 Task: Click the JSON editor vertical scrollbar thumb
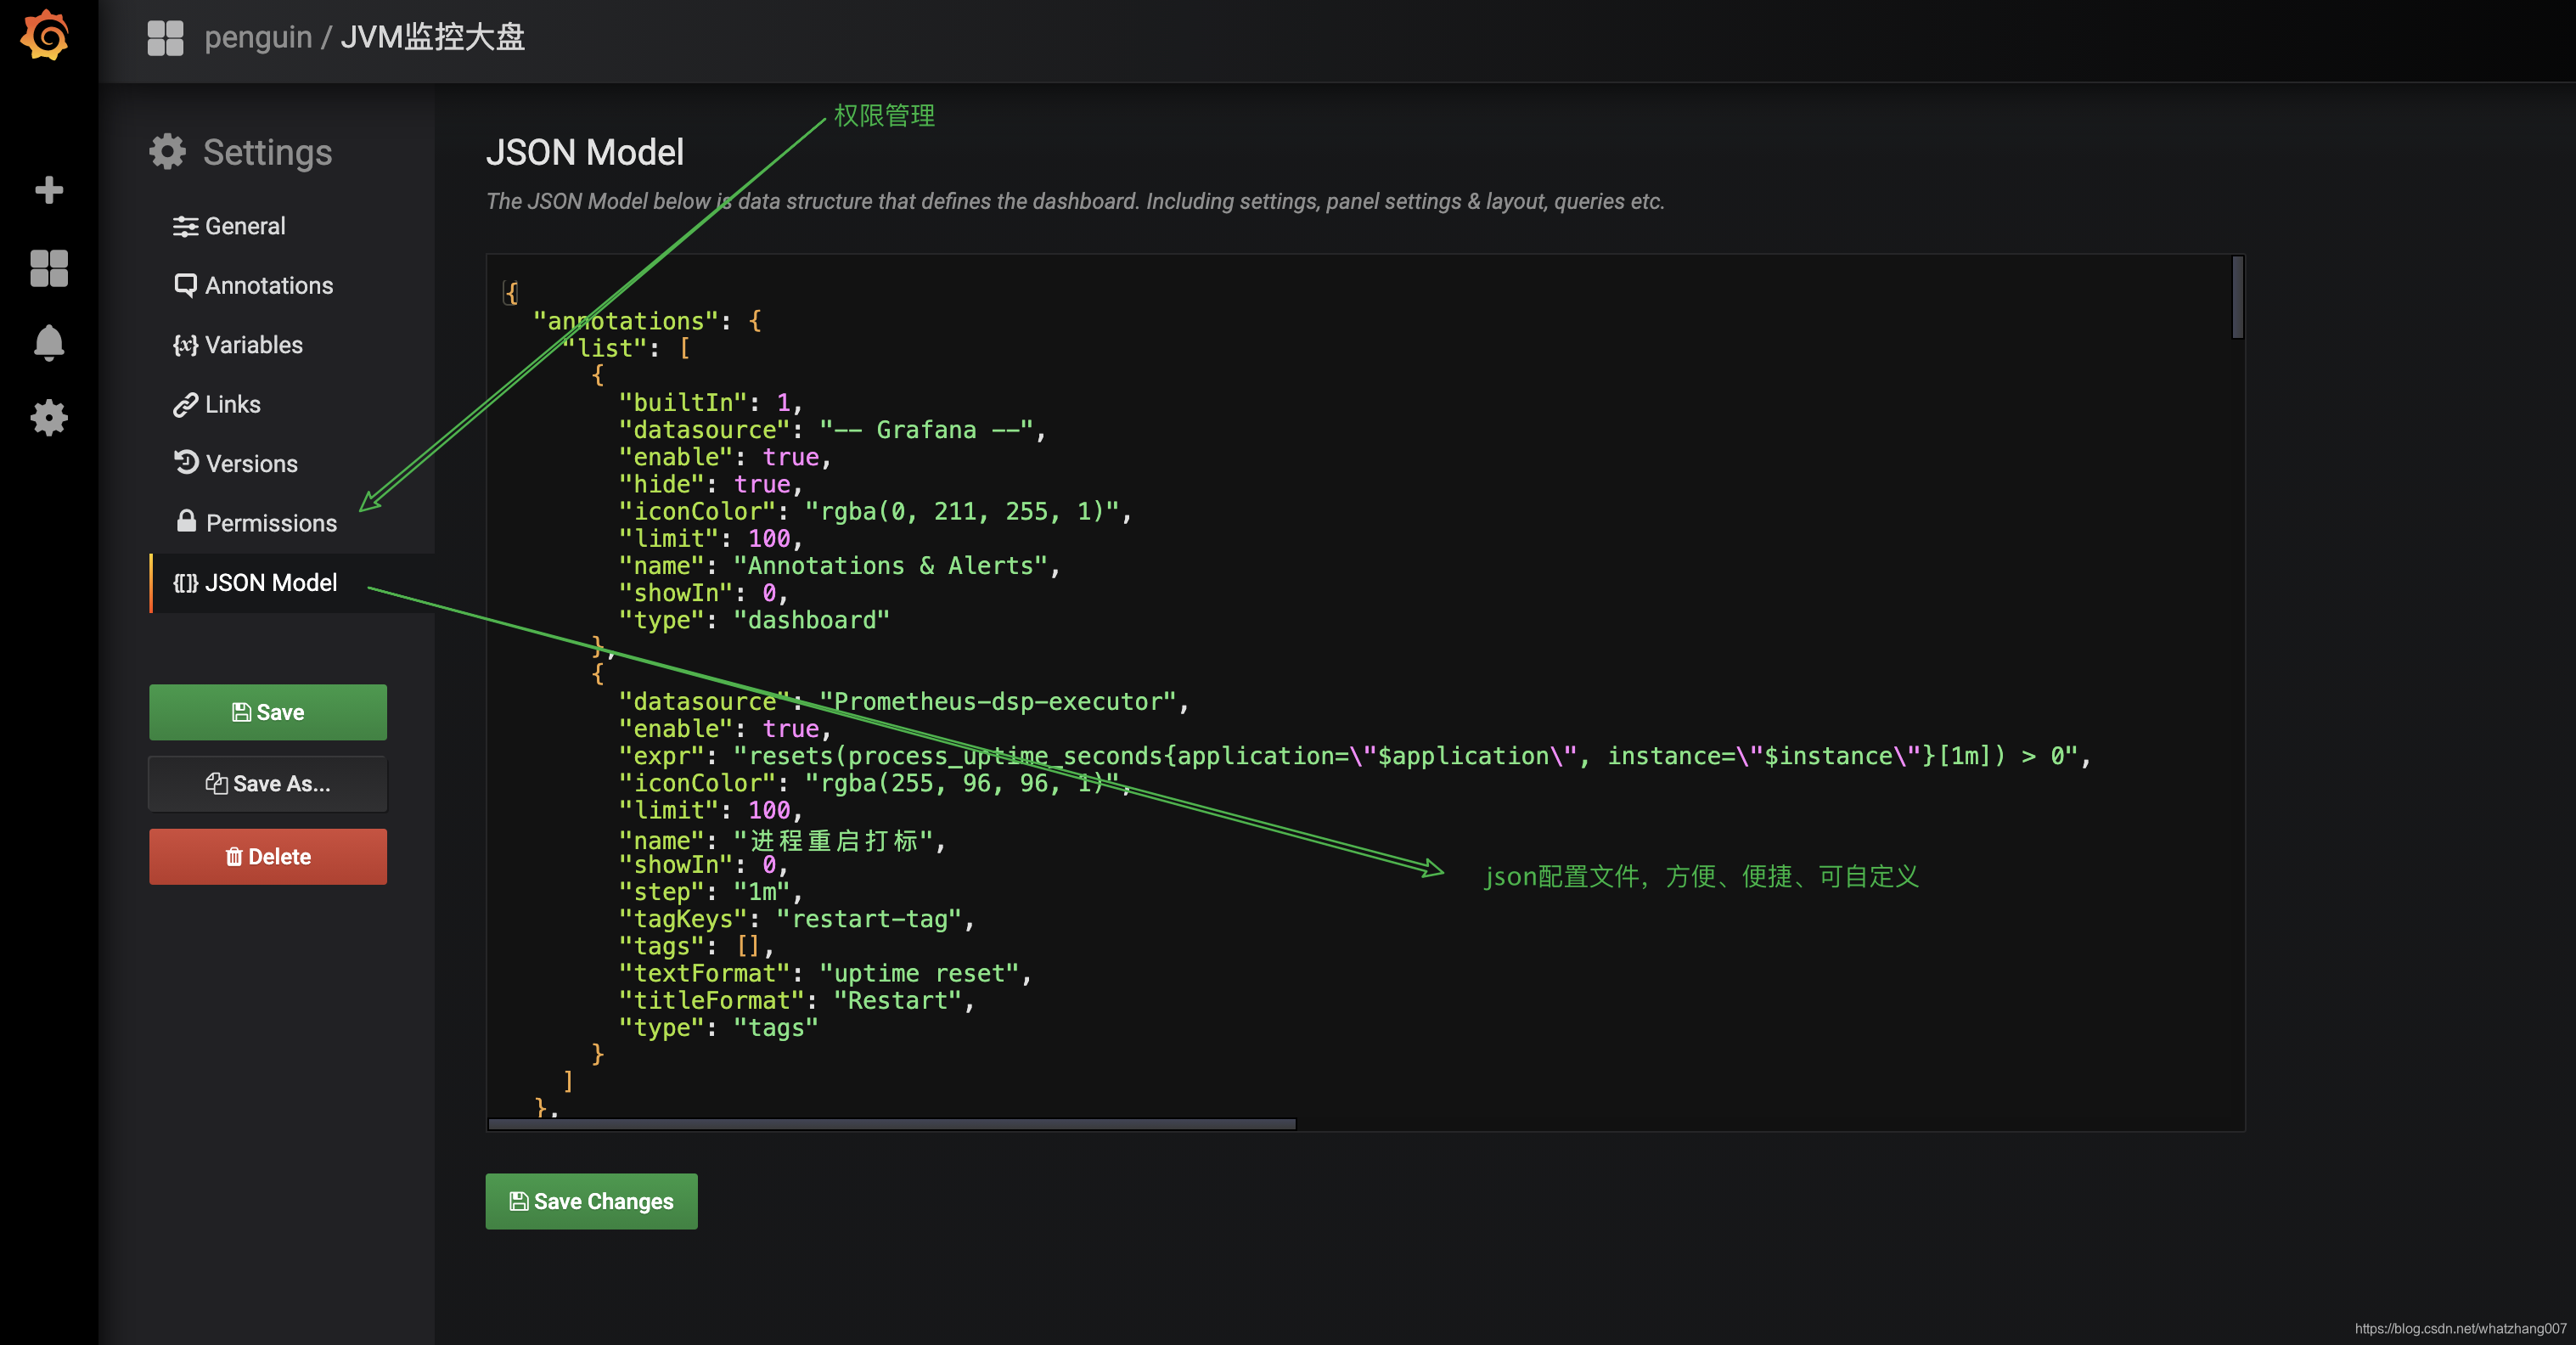[x=2237, y=298]
